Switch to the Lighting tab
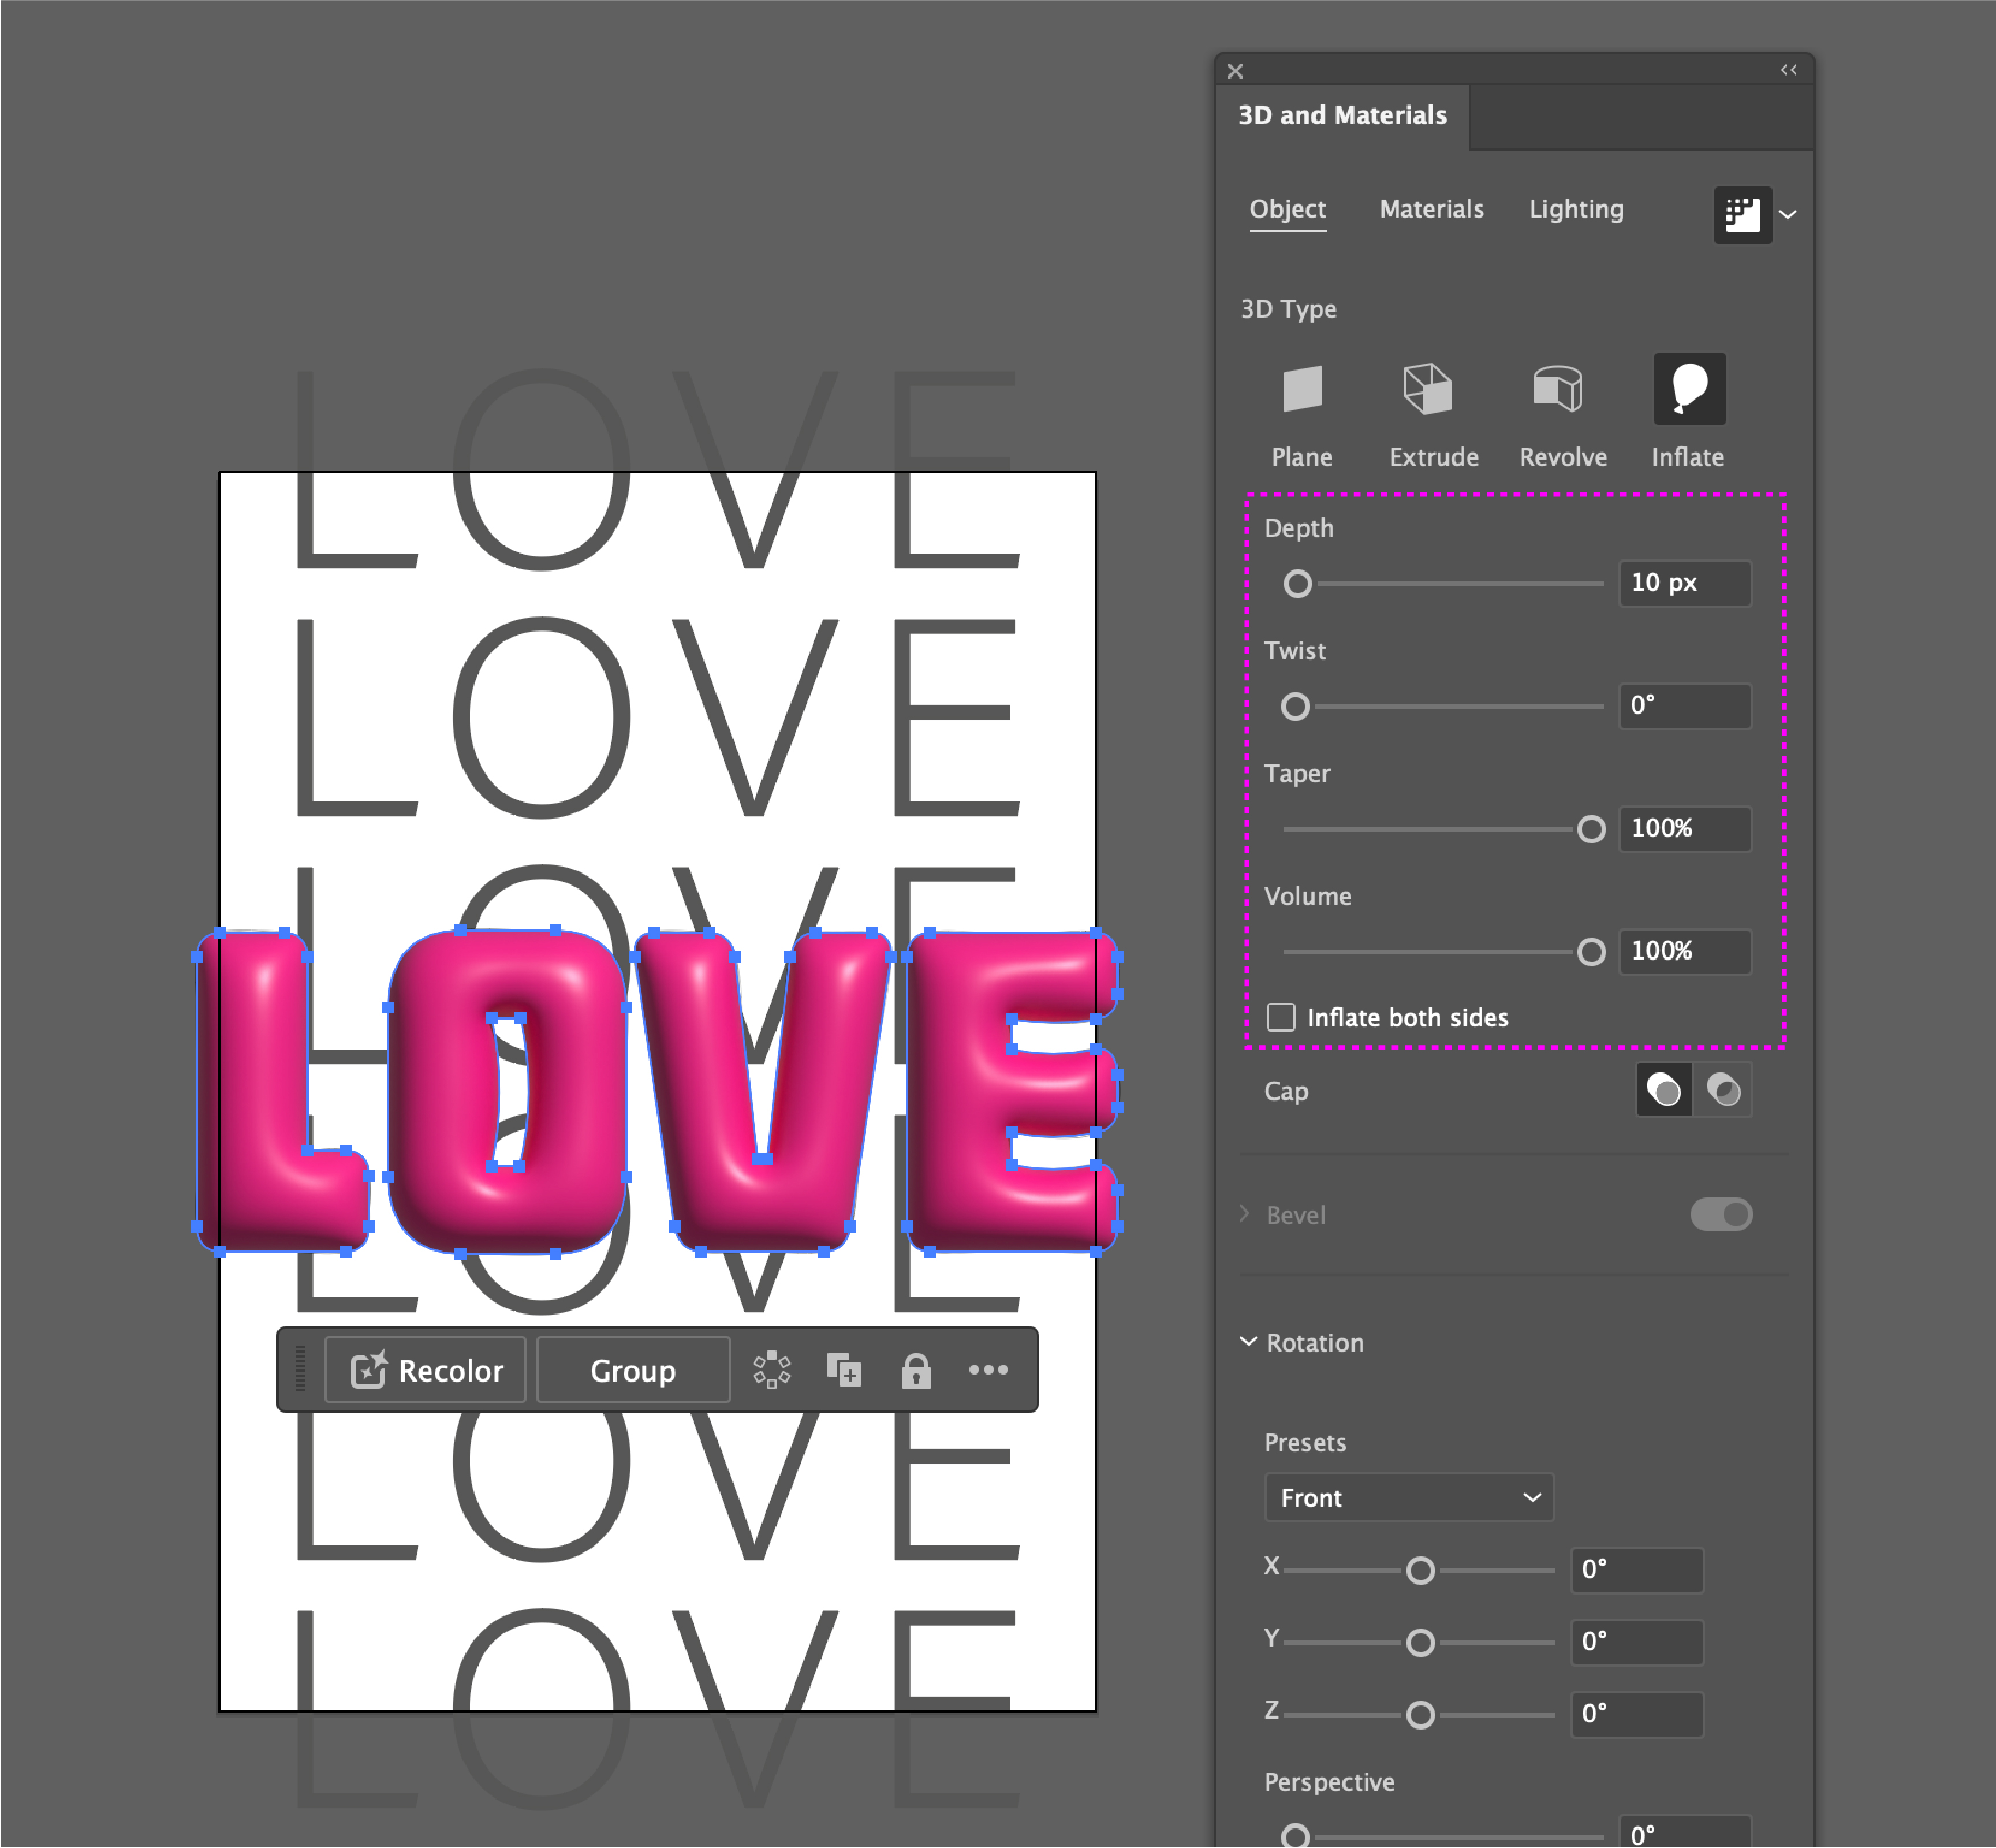The image size is (1996, 1848). coord(1575,209)
